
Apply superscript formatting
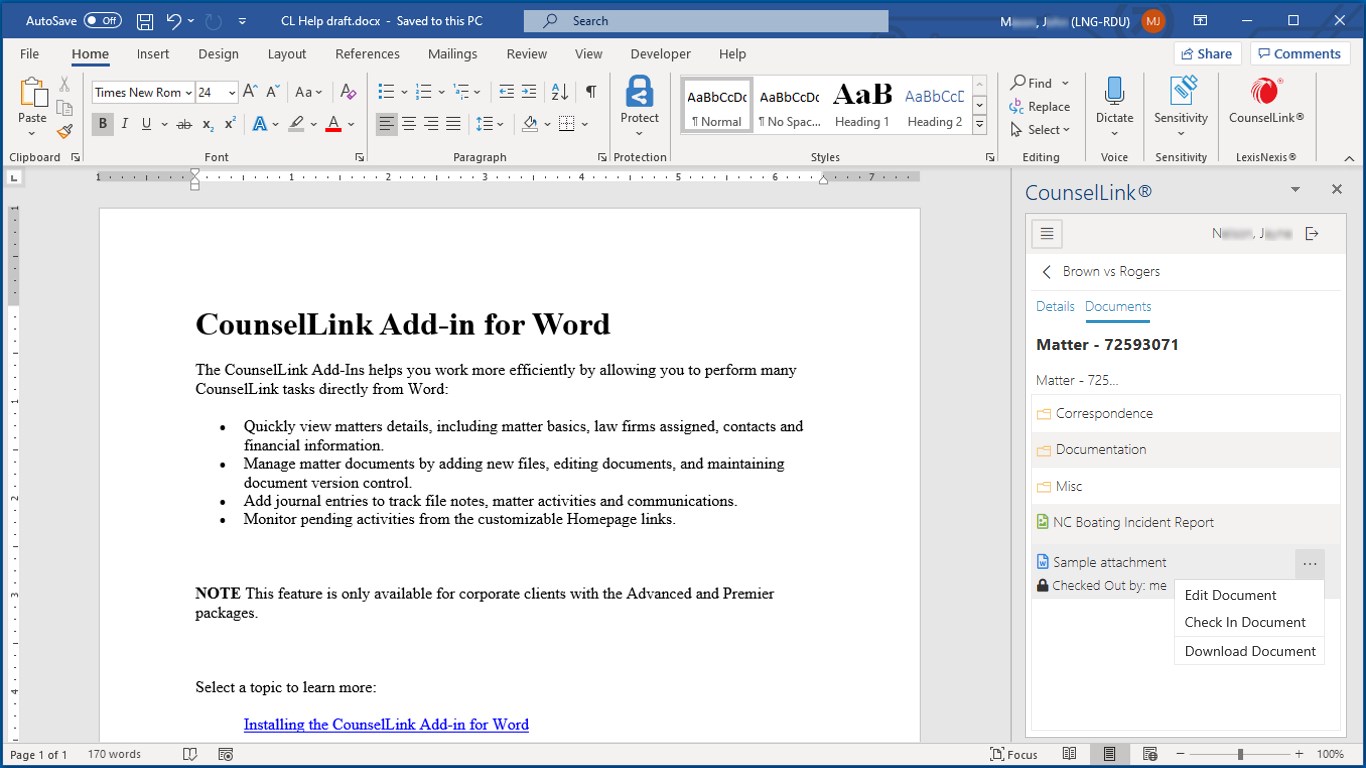(230, 124)
